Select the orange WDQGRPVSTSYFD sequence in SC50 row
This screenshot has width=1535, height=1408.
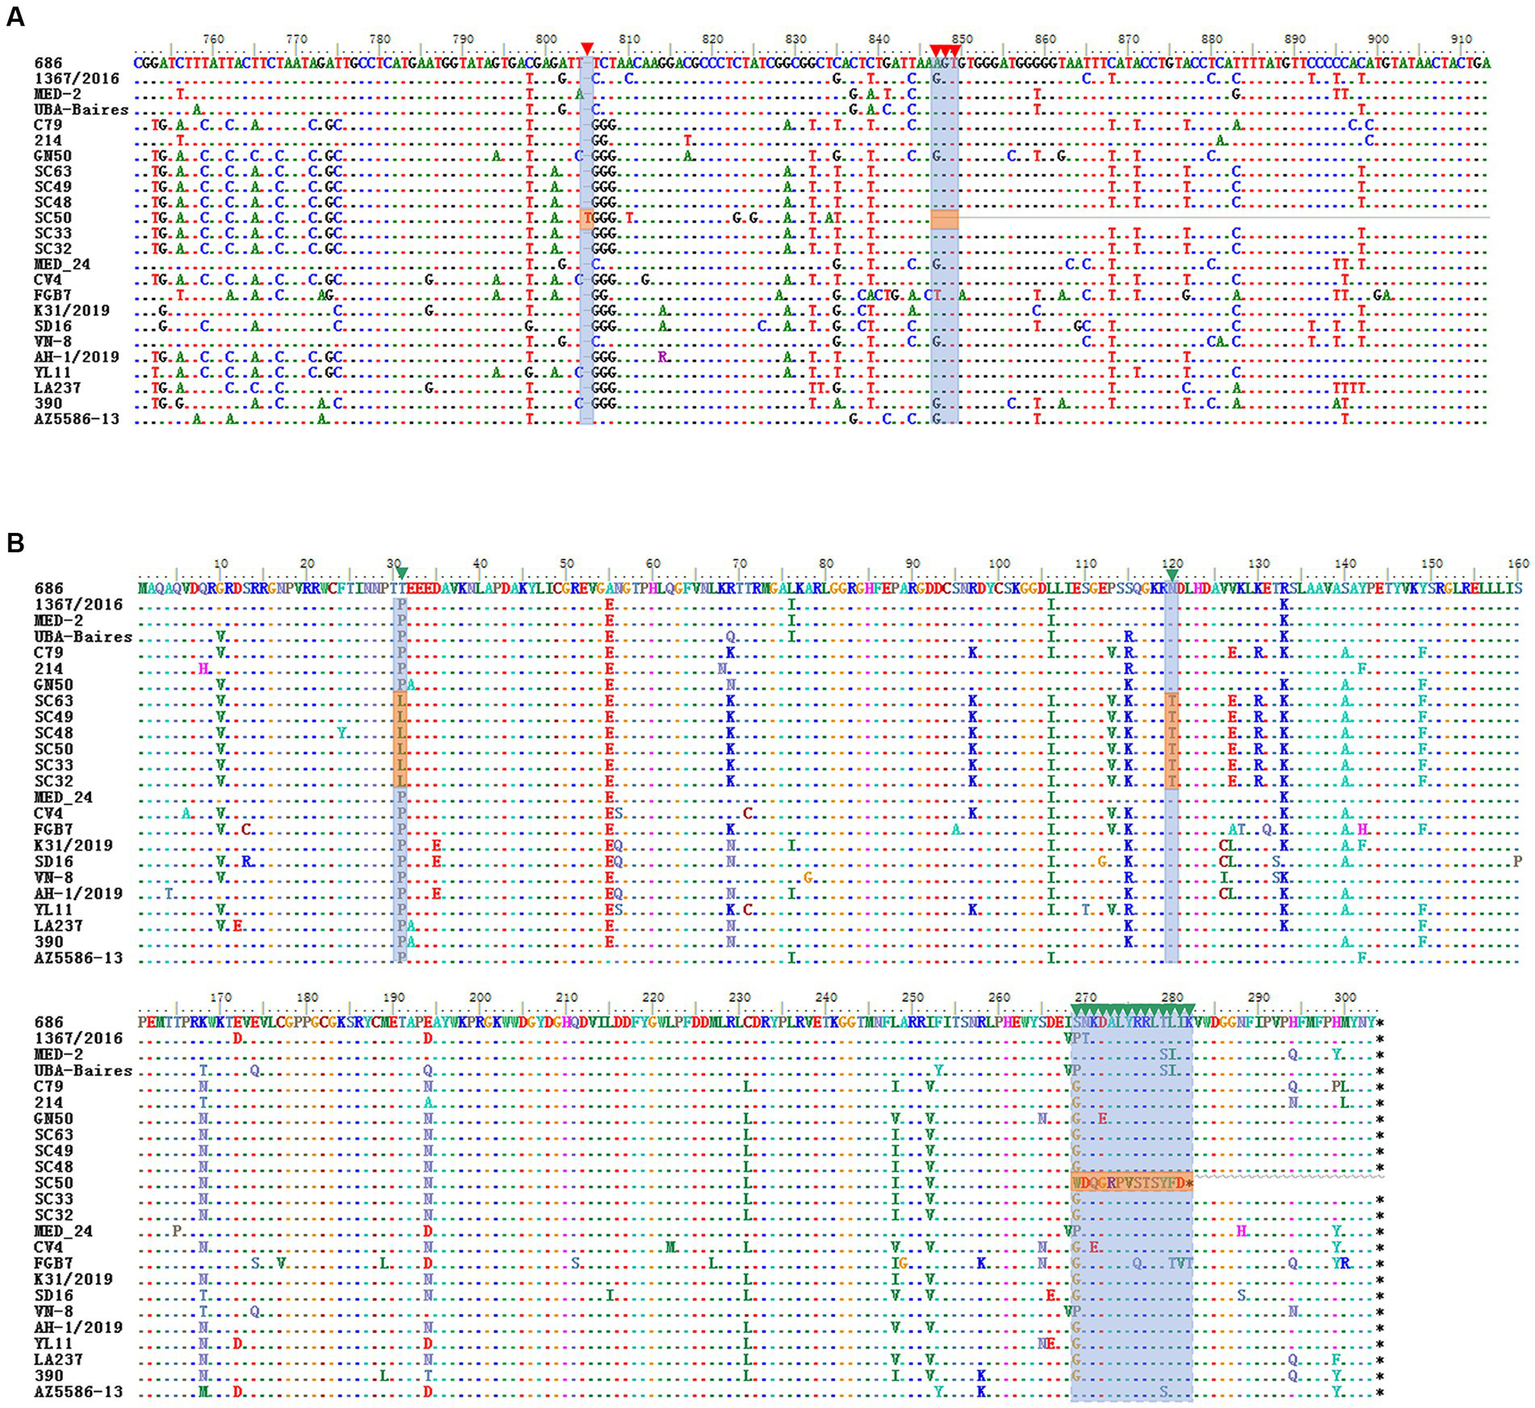tap(1128, 1183)
